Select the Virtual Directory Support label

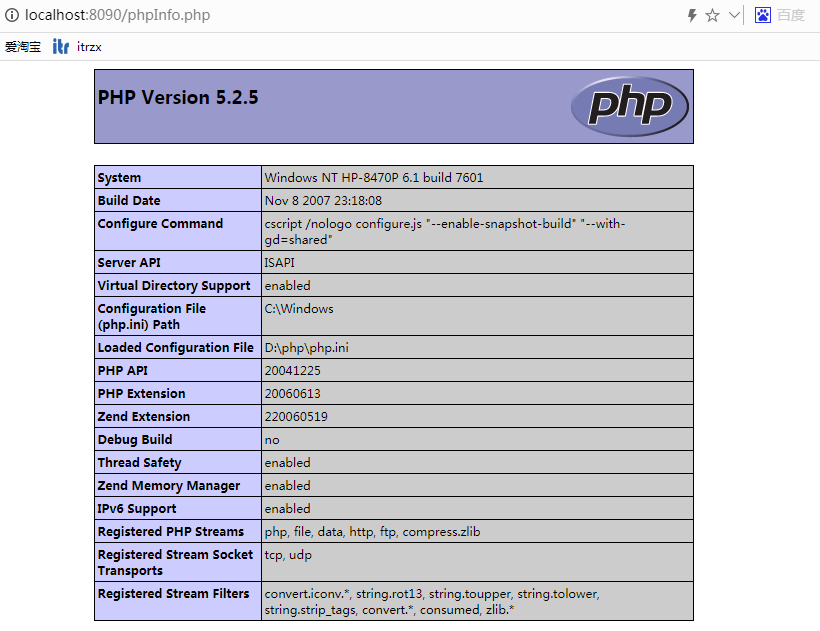click(174, 286)
